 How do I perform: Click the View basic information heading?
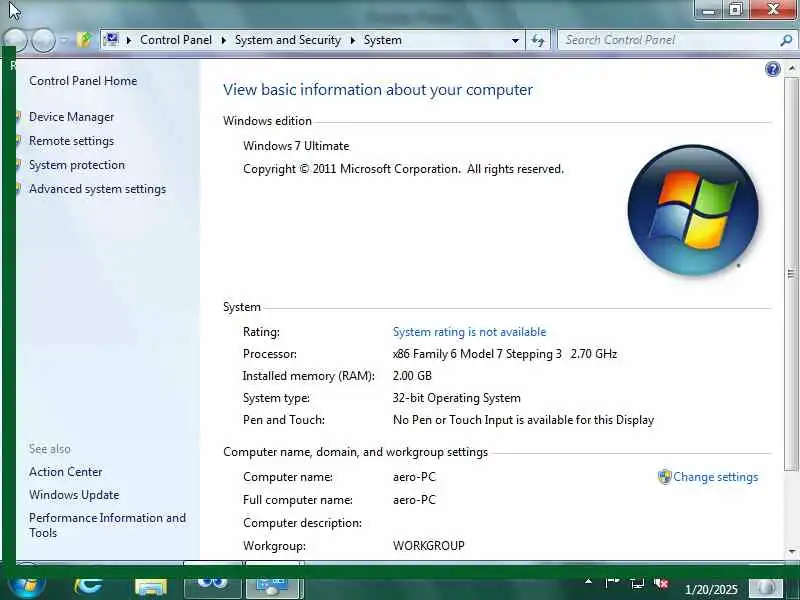378,90
